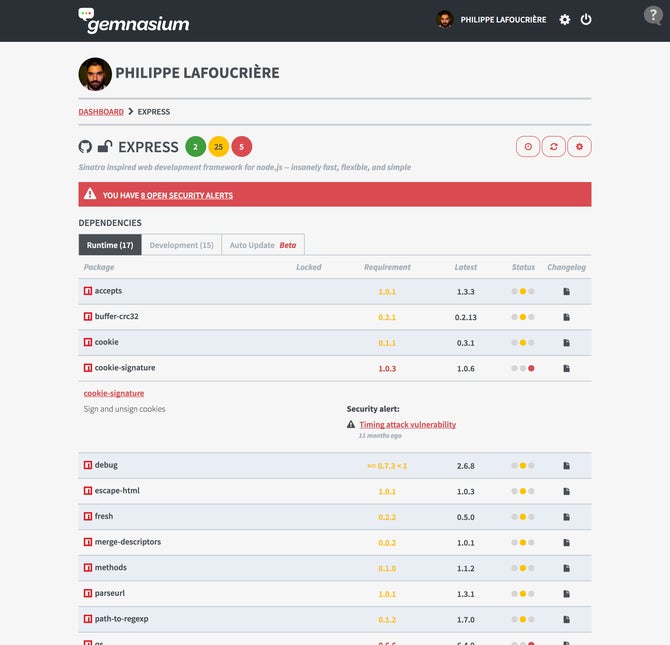Open the cookie-signature detail link
The height and width of the screenshot is (645, 670).
tap(114, 393)
